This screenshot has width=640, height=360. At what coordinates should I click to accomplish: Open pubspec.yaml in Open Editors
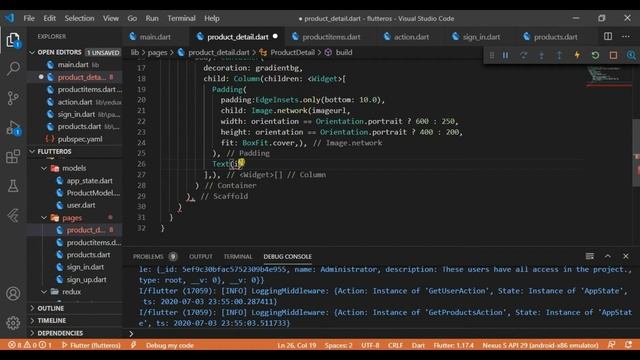(x=80, y=139)
